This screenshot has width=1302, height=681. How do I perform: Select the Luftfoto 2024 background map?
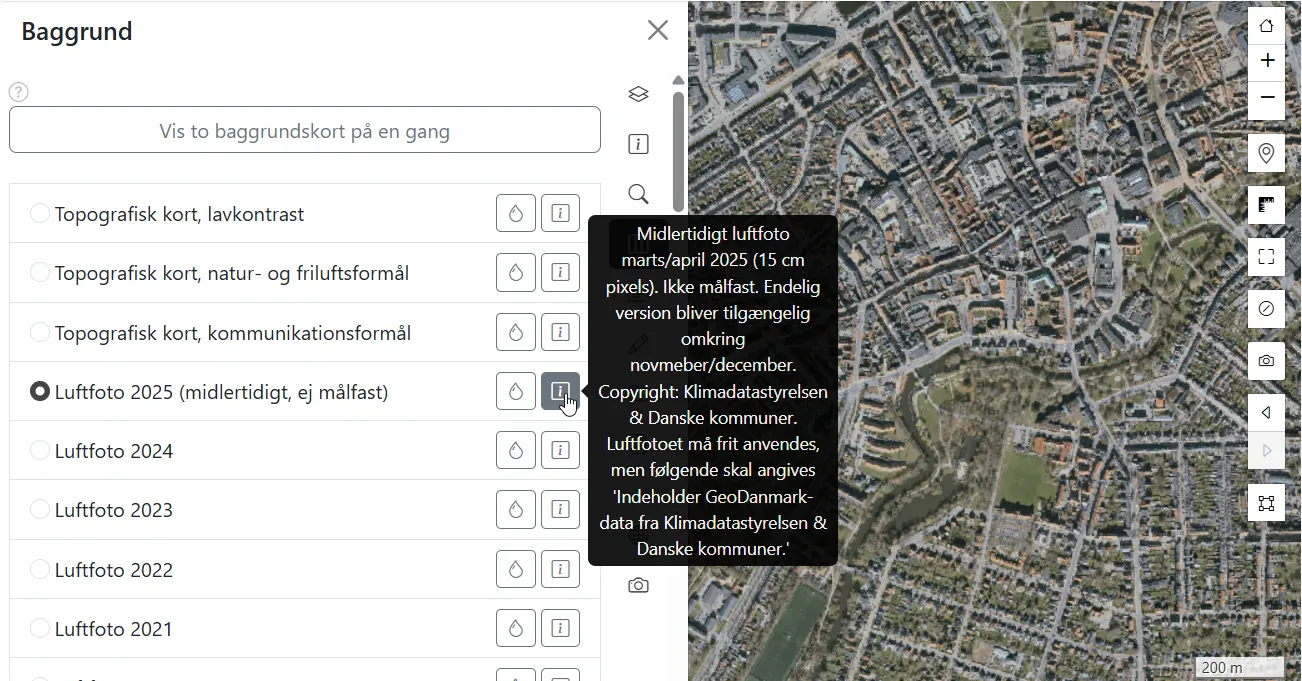(x=40, y=450)
